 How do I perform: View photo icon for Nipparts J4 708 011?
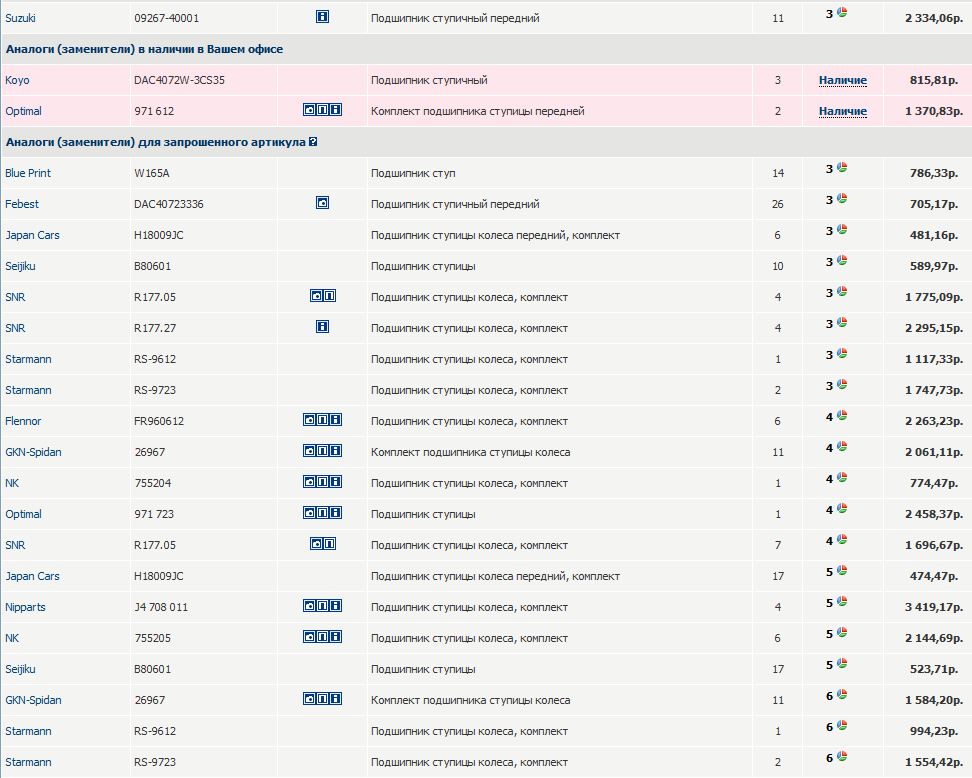pyautogui.click(x=309, y=606)
